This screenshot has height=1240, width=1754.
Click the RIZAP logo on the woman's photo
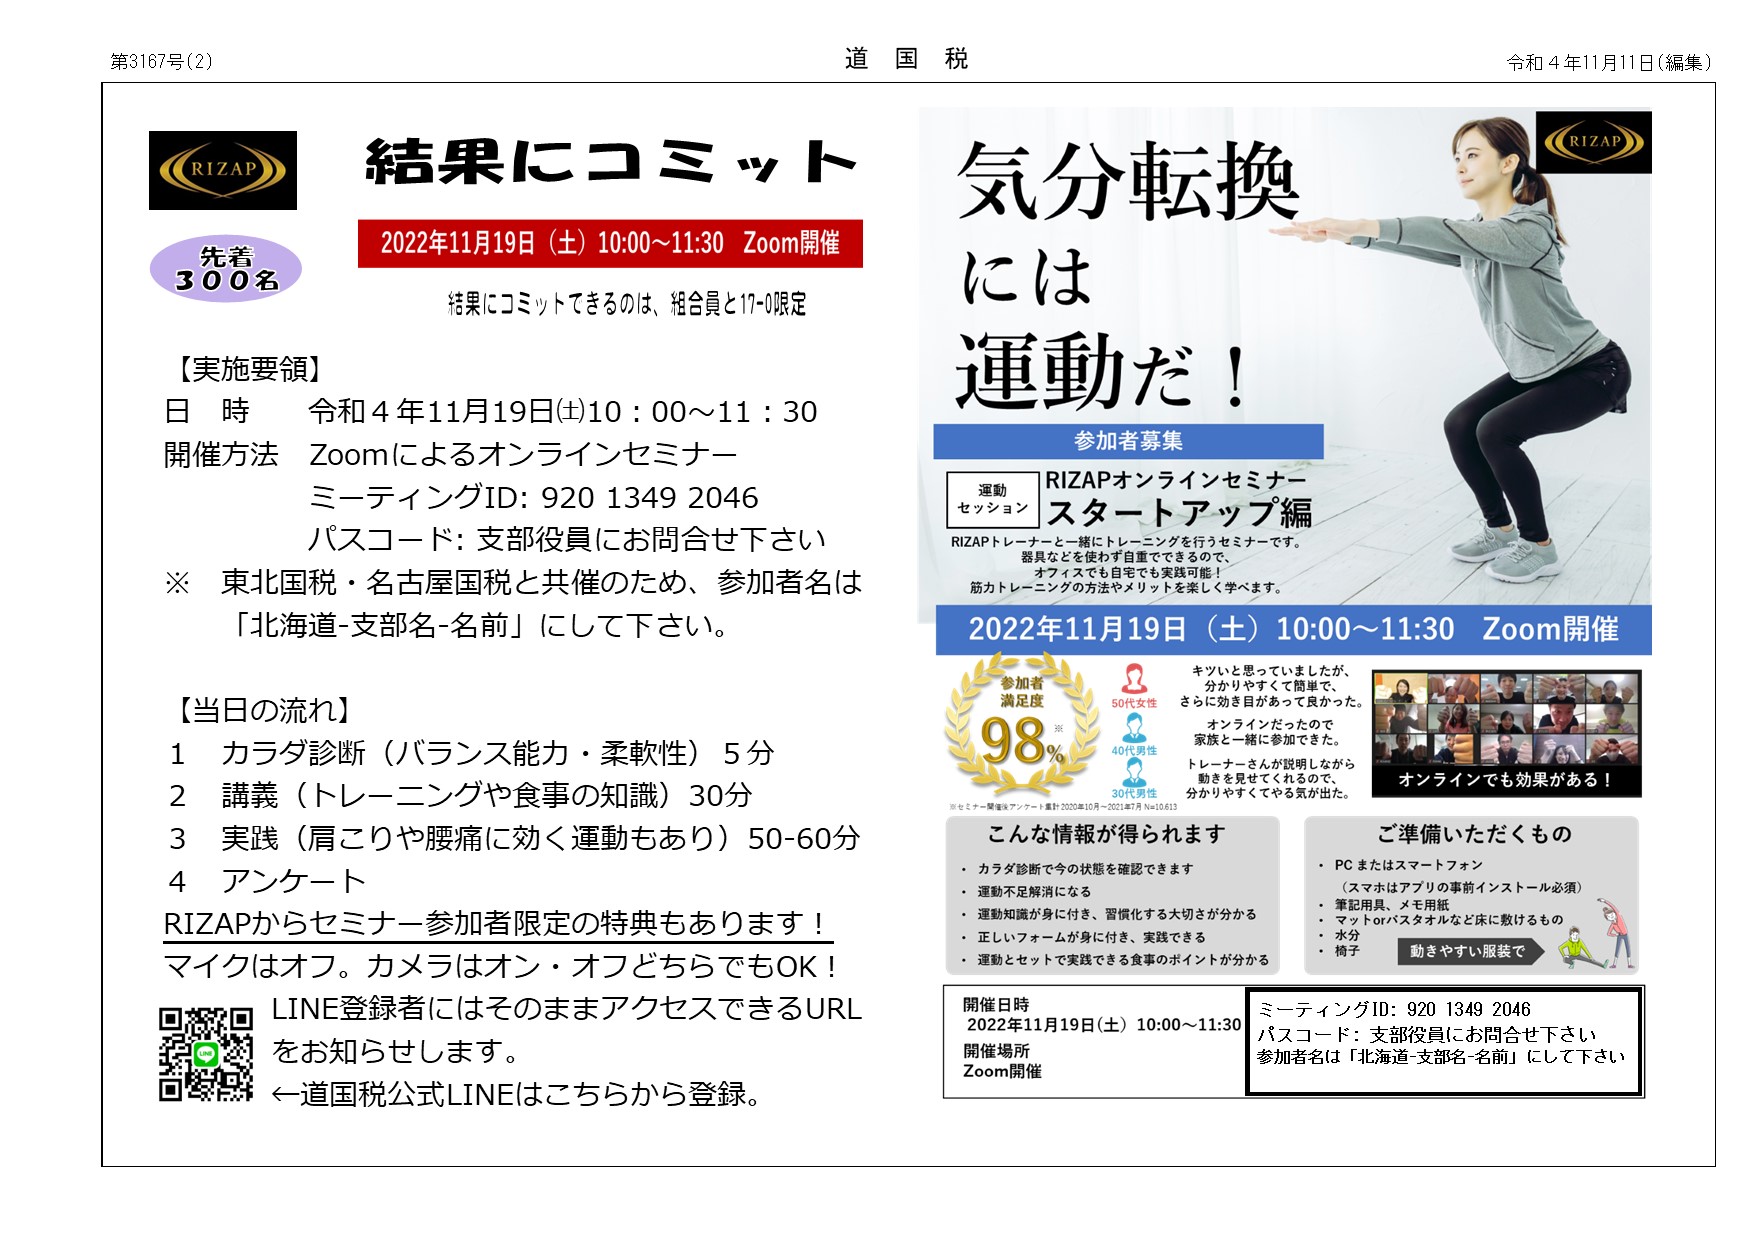(1594, 142)
